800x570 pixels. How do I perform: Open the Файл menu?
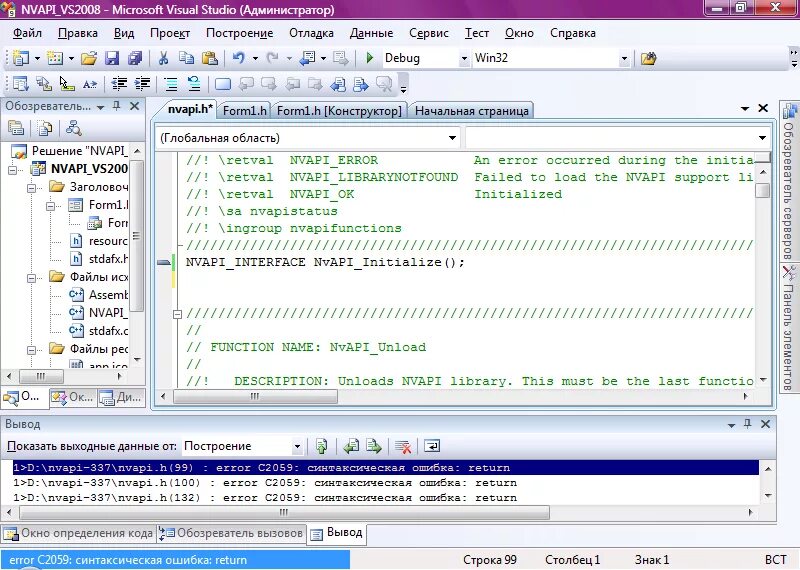point(27,33)
